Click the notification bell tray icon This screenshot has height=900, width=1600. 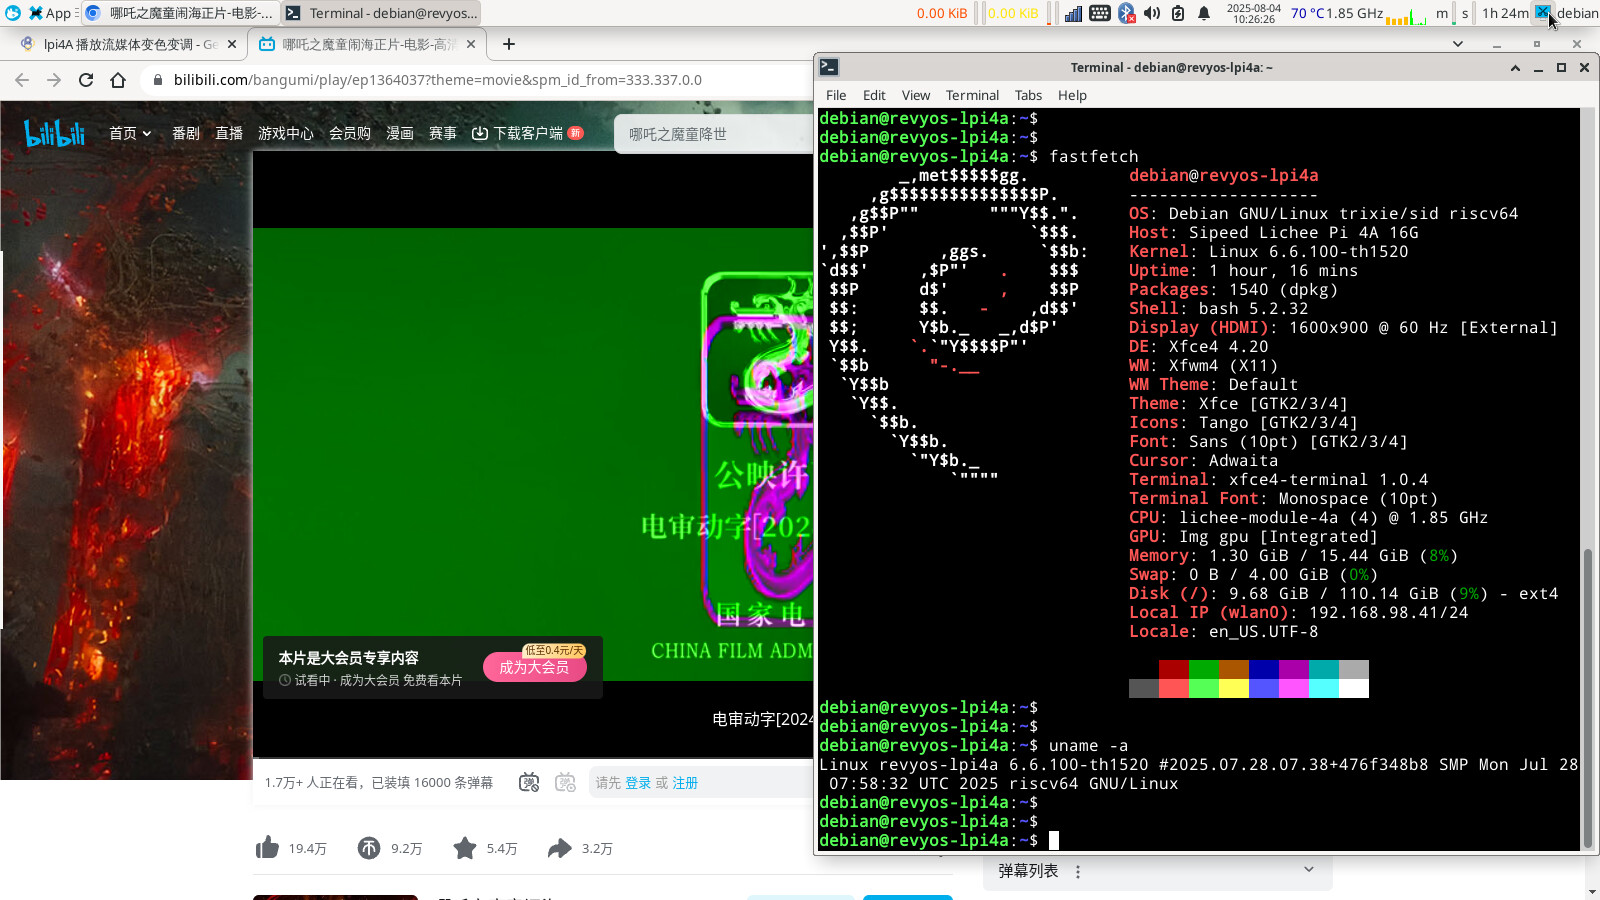[1204, 13]
